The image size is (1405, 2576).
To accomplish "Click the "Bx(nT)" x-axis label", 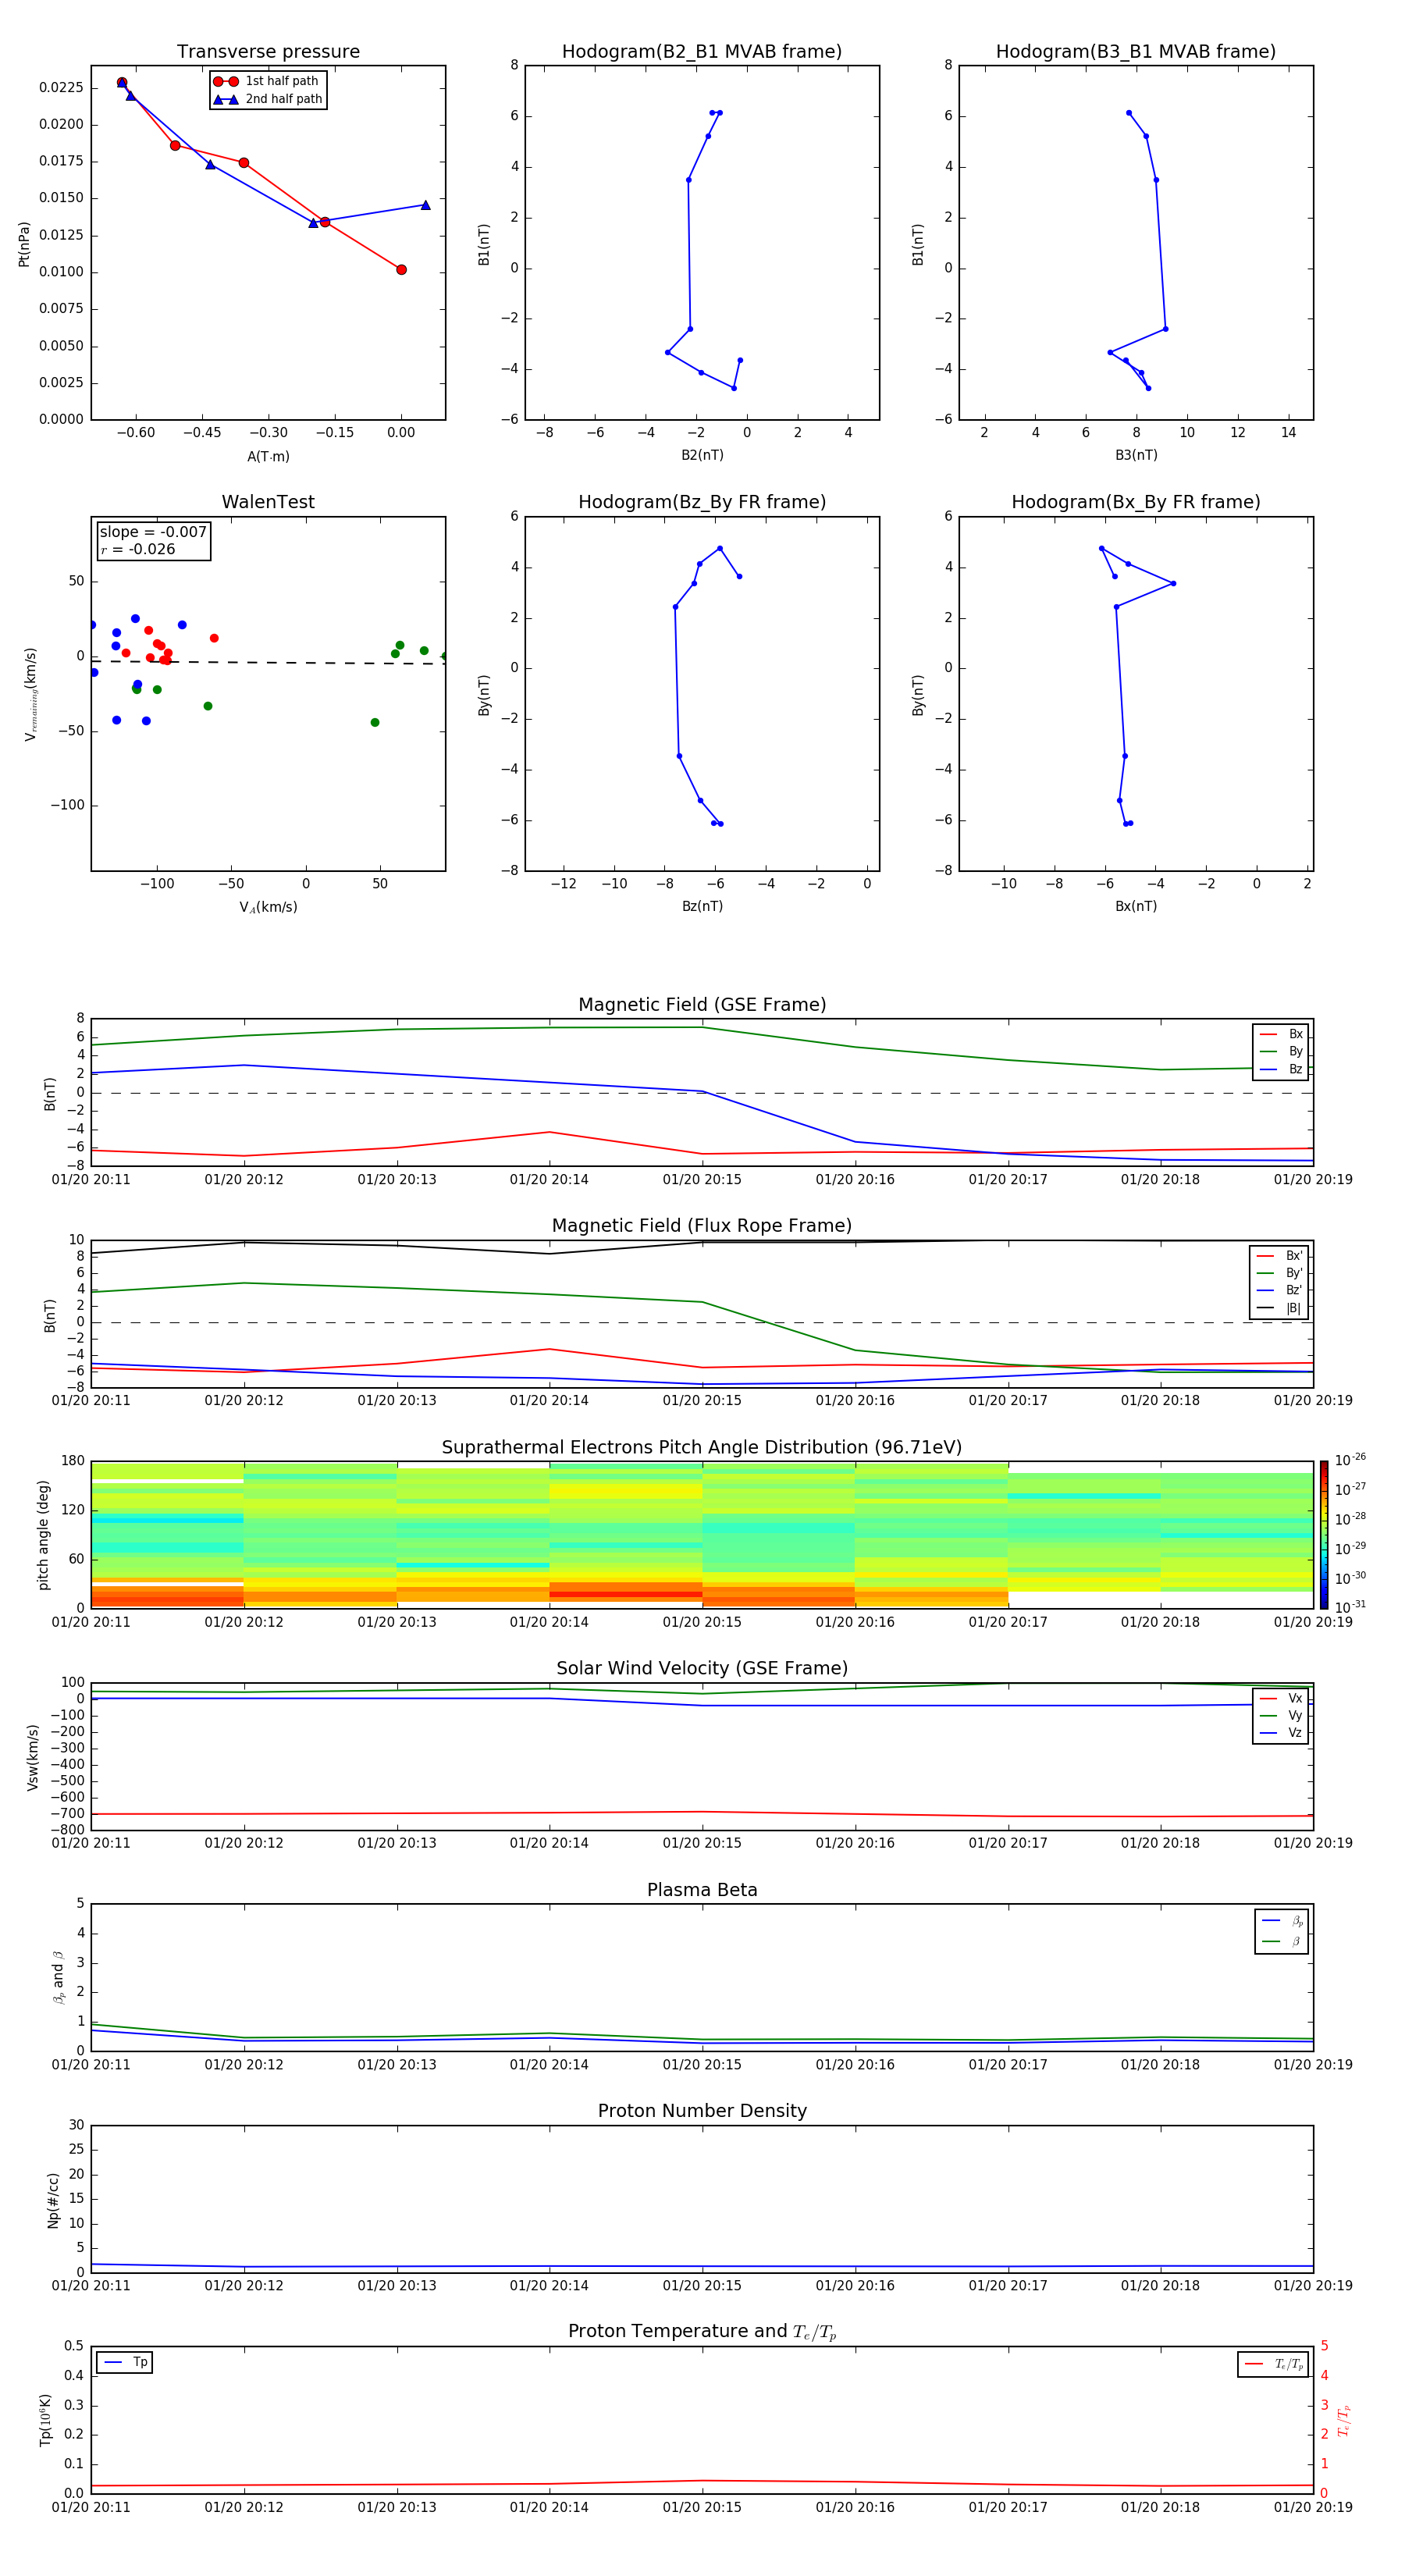I will pos(1136,906).
